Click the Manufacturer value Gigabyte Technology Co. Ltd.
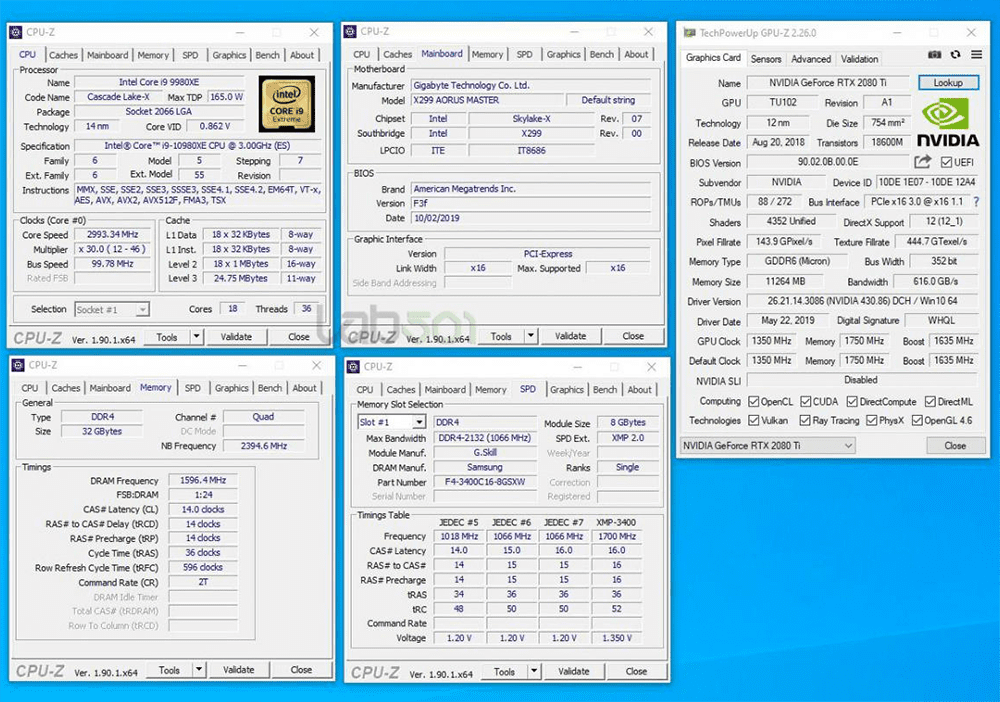The height and width of the screenshot is (702, 1000). point(531,85)
